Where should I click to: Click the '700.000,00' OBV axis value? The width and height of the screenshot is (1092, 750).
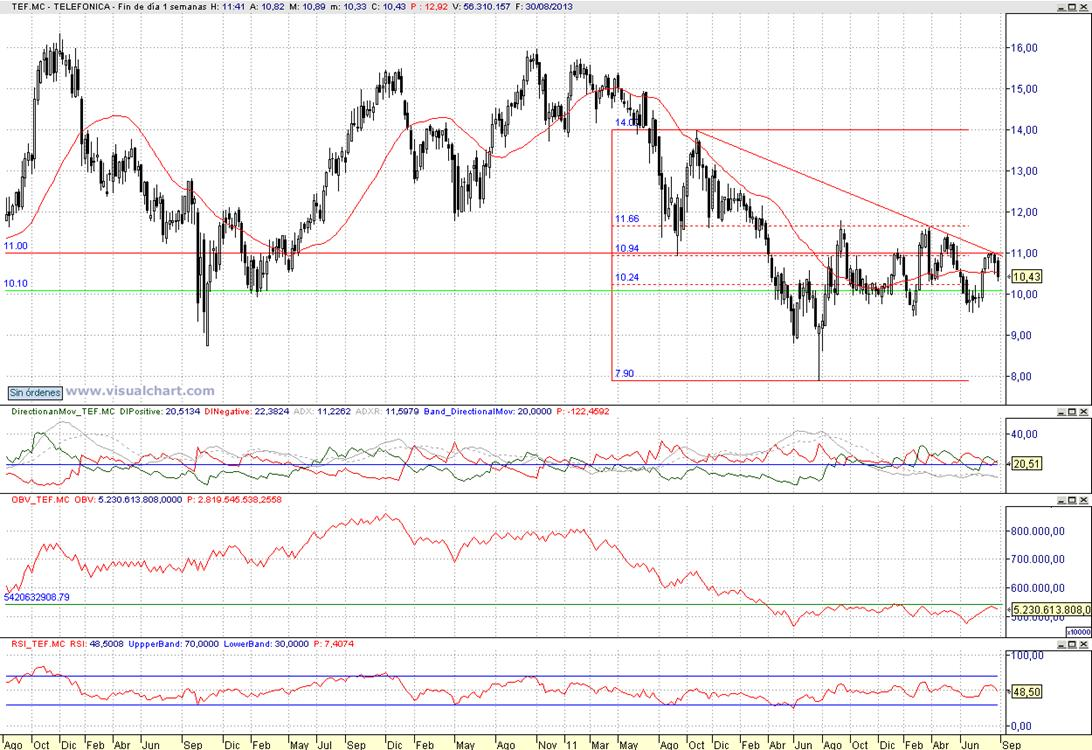[1038, 558]
